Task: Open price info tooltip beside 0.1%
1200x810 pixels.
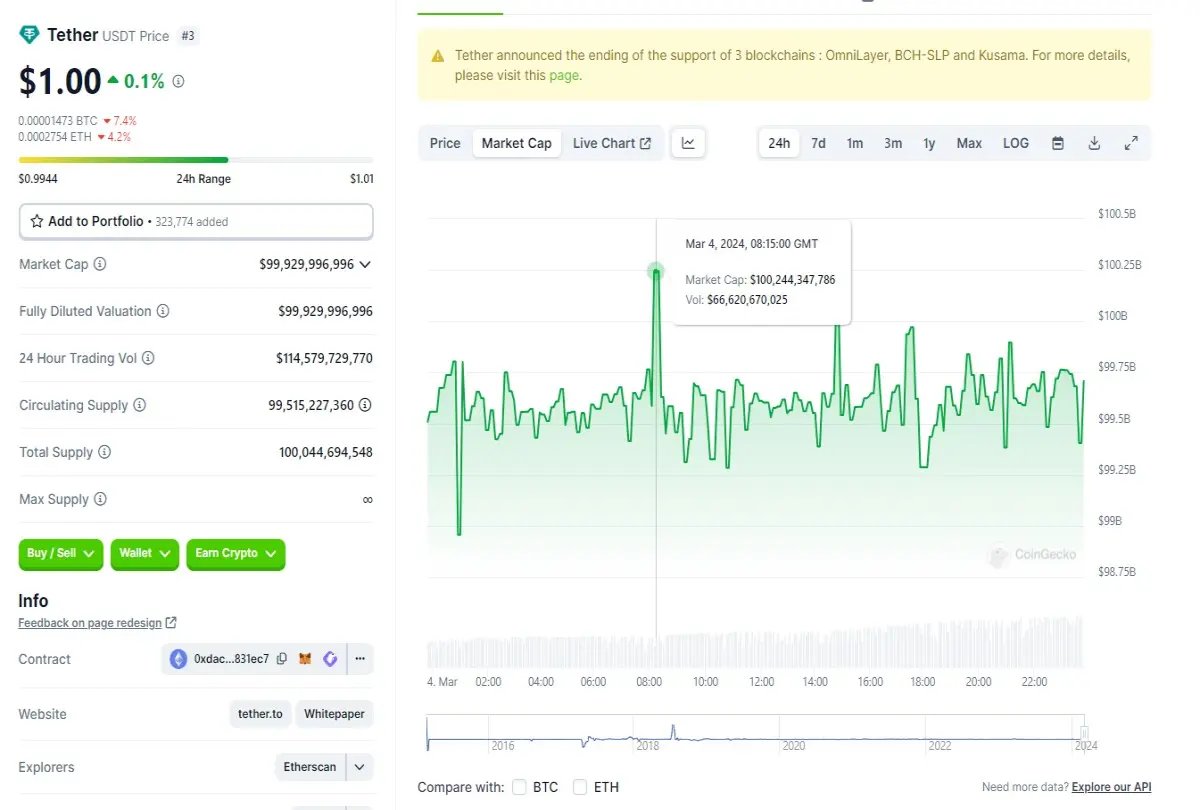Action: click(178, 82)
